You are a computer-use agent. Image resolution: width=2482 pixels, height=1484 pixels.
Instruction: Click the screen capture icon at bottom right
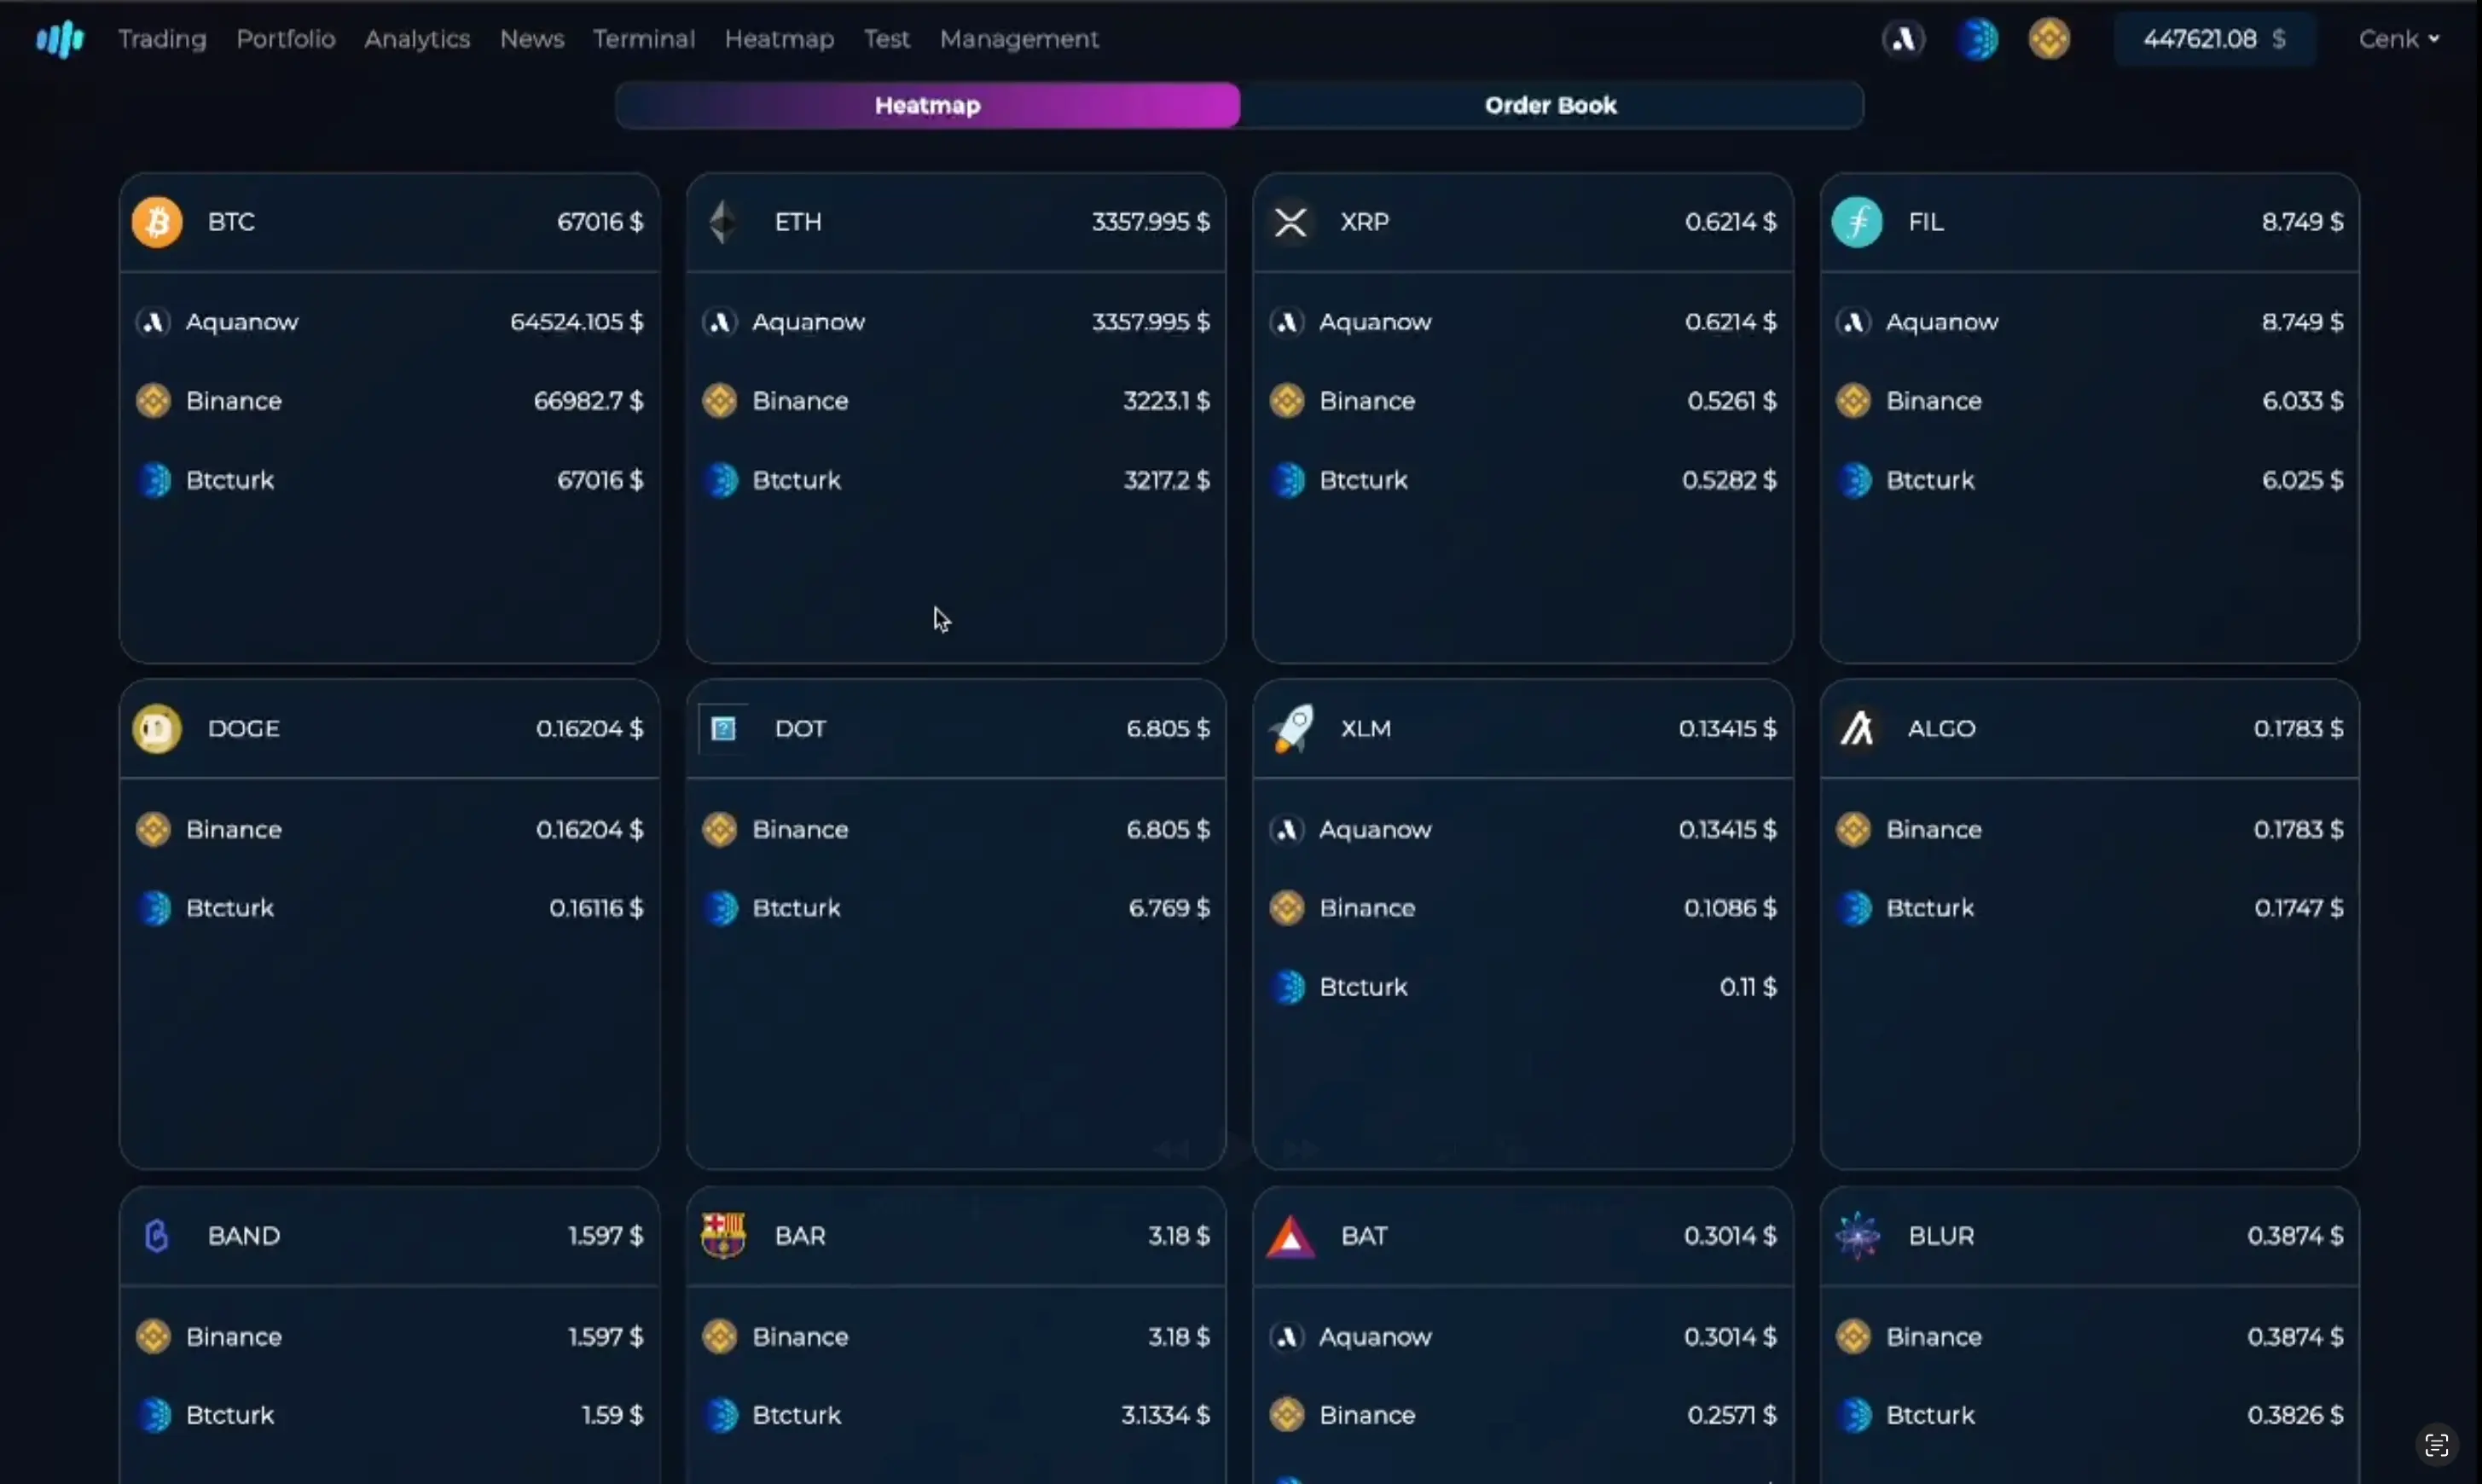click(2436, 1445)
